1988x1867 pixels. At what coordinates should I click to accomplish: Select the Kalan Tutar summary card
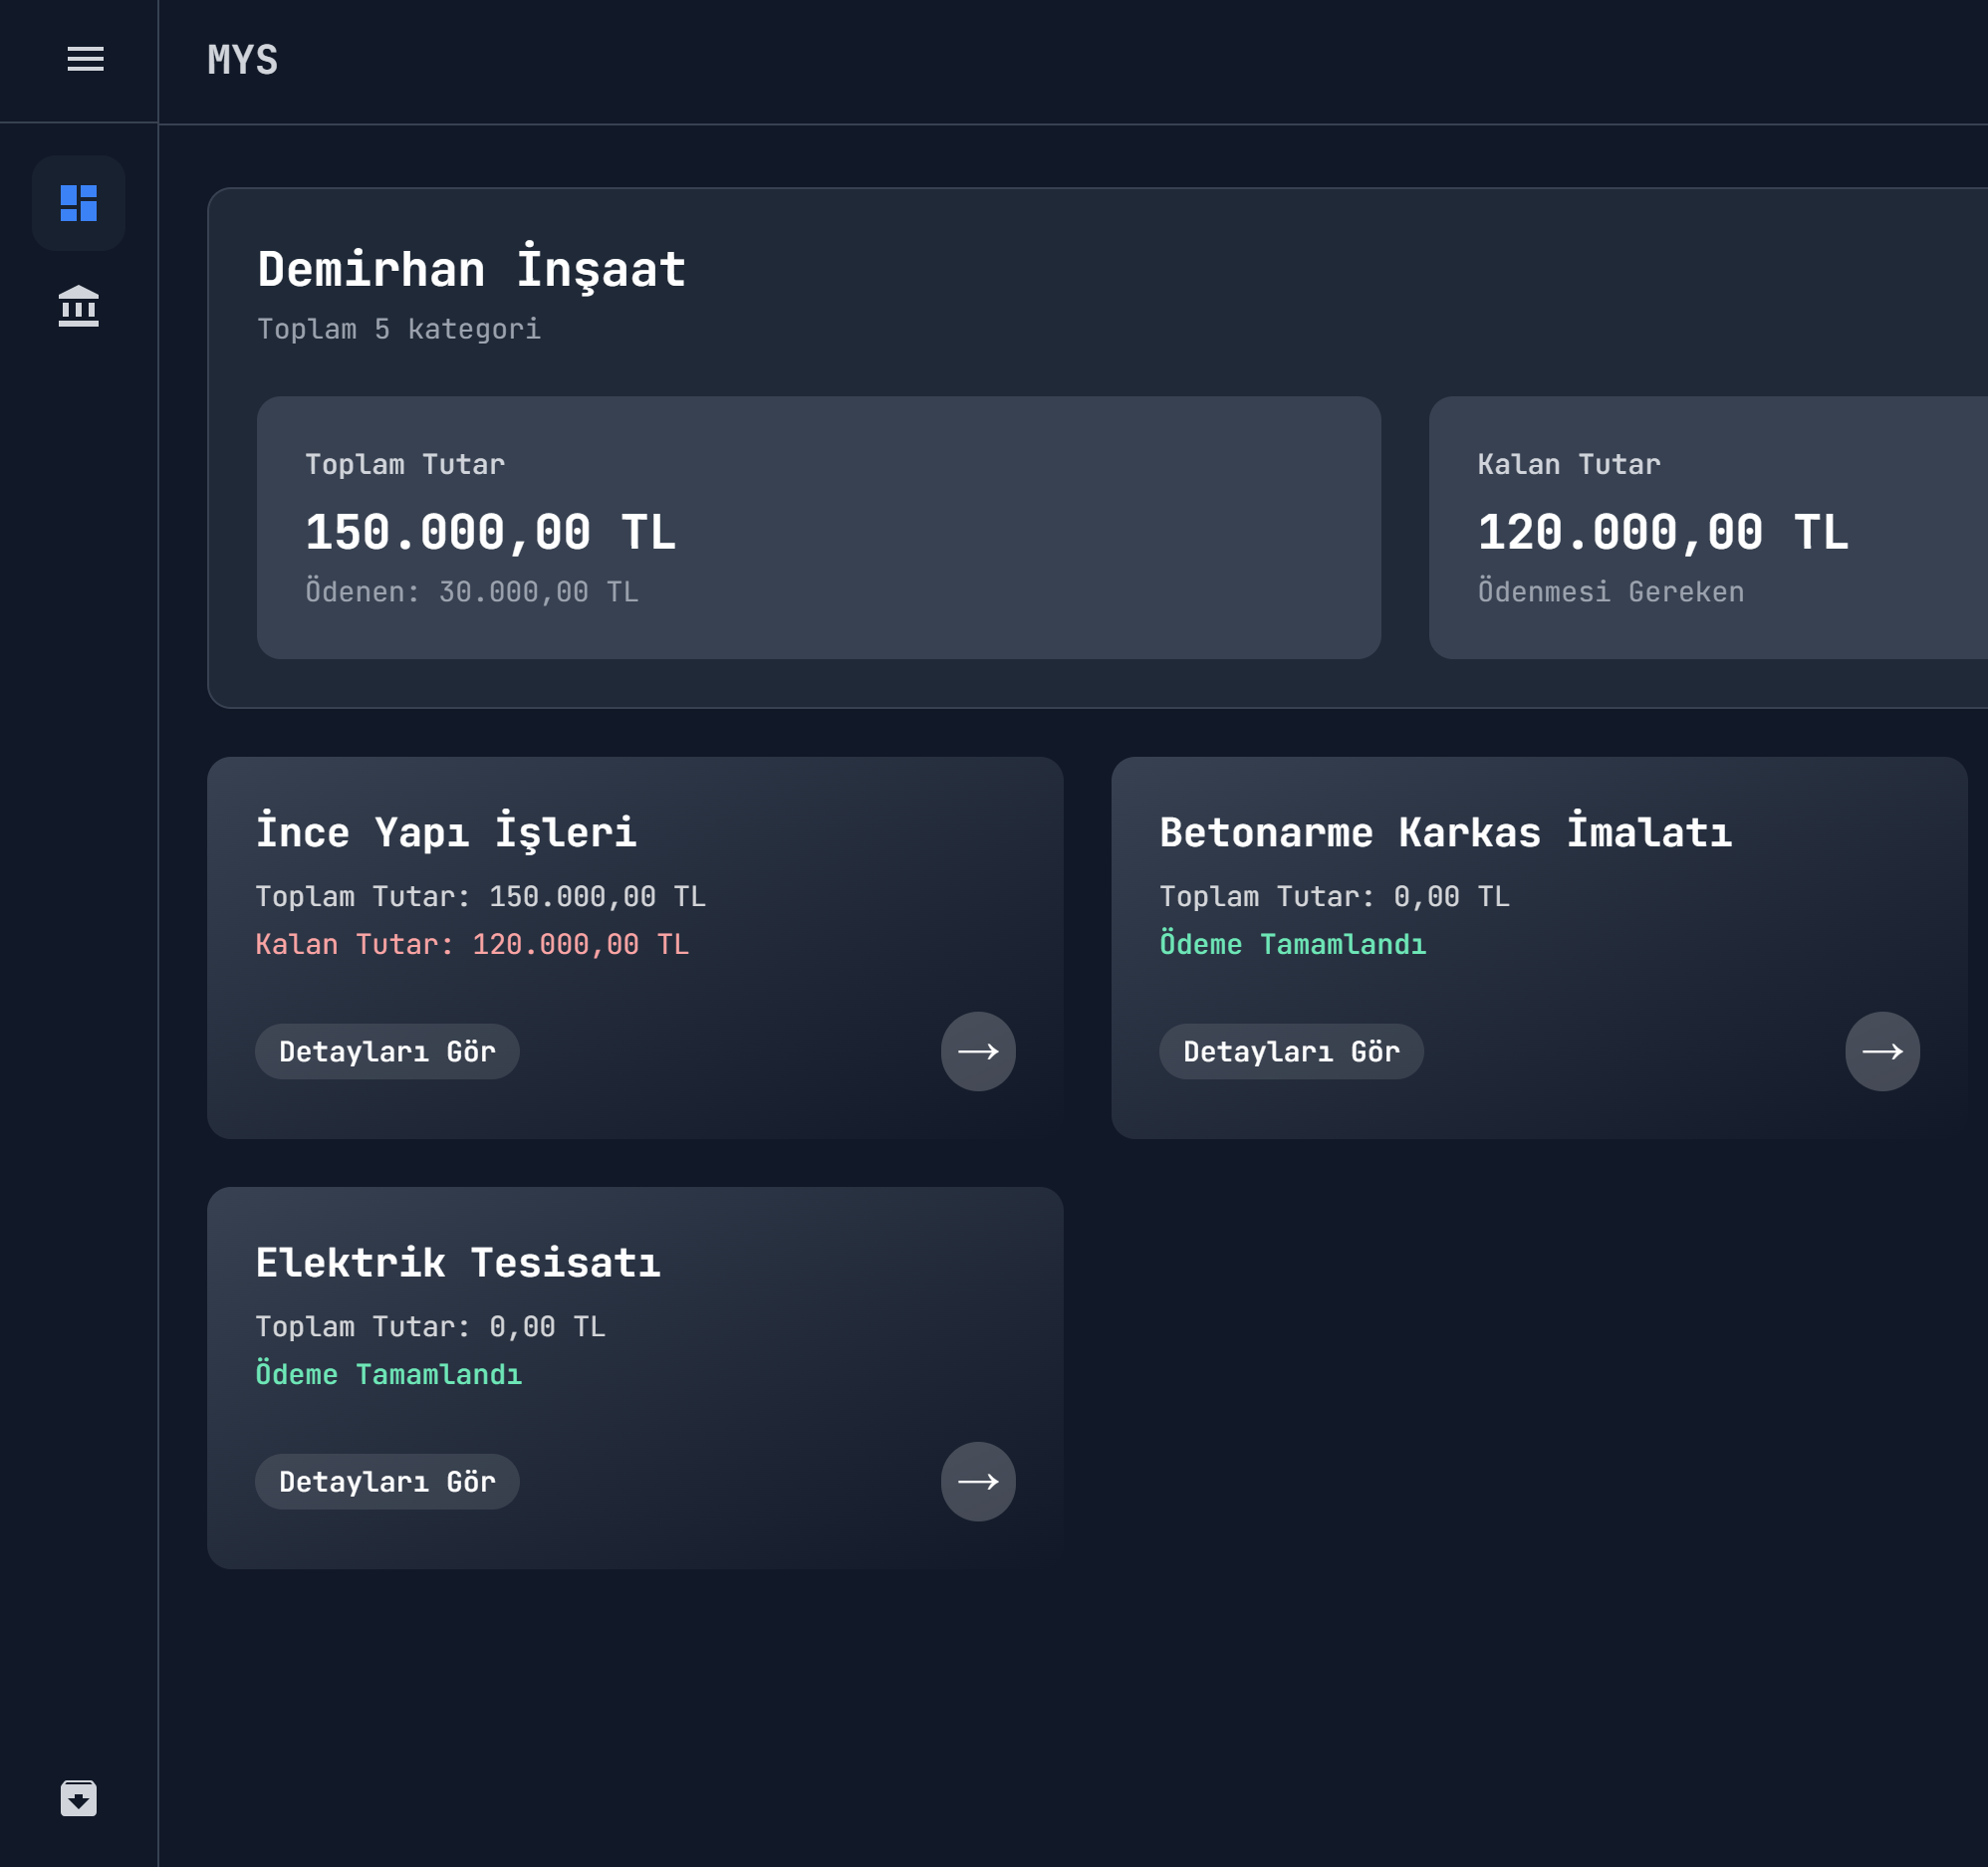coord(1706,527)
